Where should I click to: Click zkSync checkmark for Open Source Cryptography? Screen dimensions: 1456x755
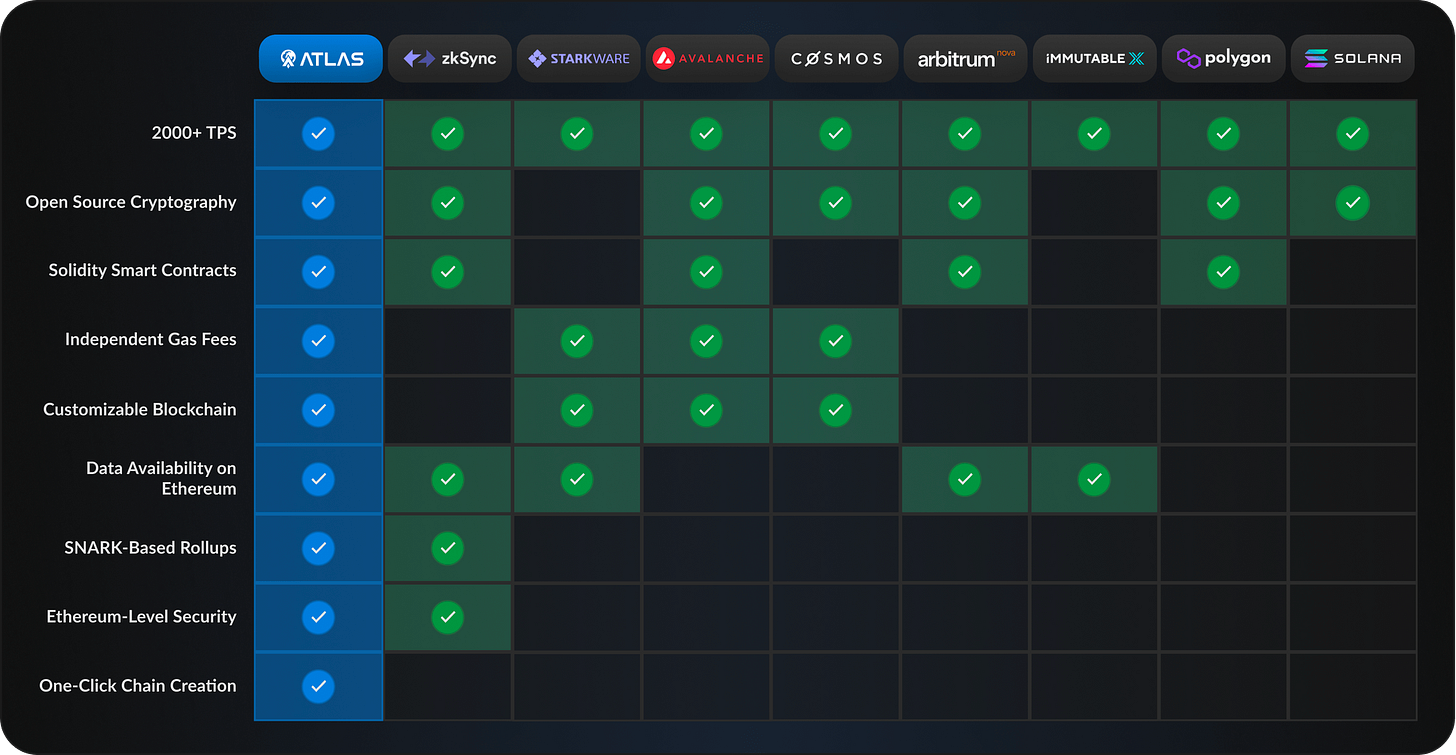[447, 202]
